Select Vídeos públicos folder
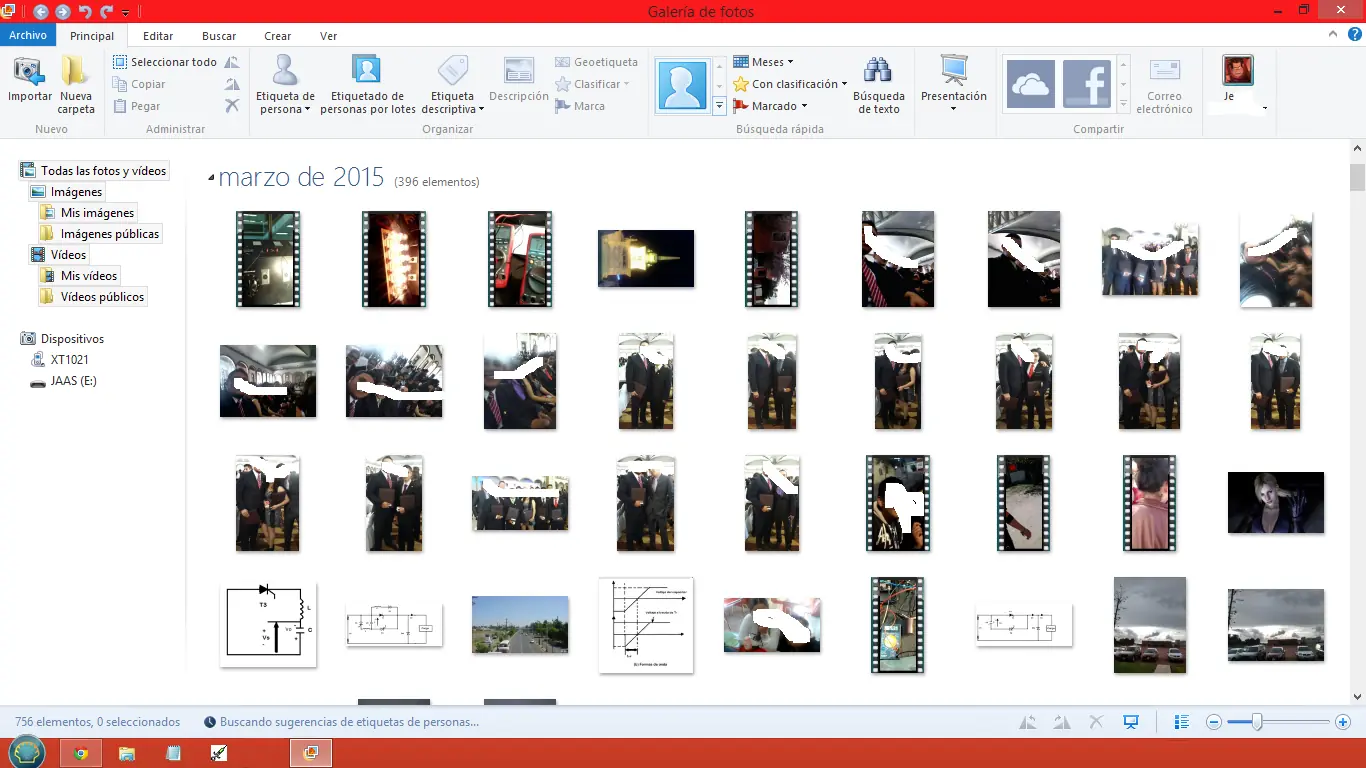This screenshot has height=768, width=1366. 92,297
